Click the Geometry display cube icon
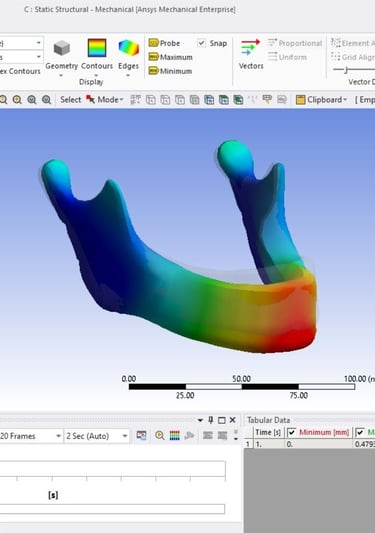Screen dimensions: 375x533 point(62,48)
